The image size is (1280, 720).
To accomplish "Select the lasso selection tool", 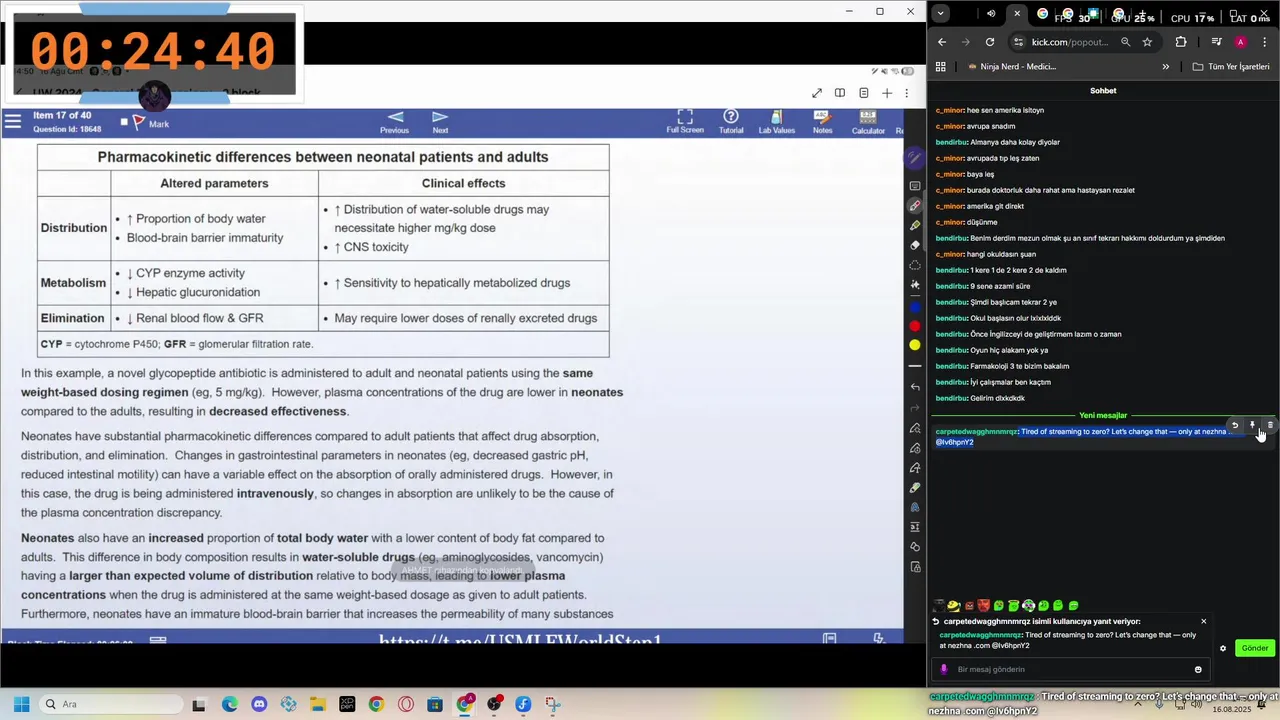I will coord(914,265).
